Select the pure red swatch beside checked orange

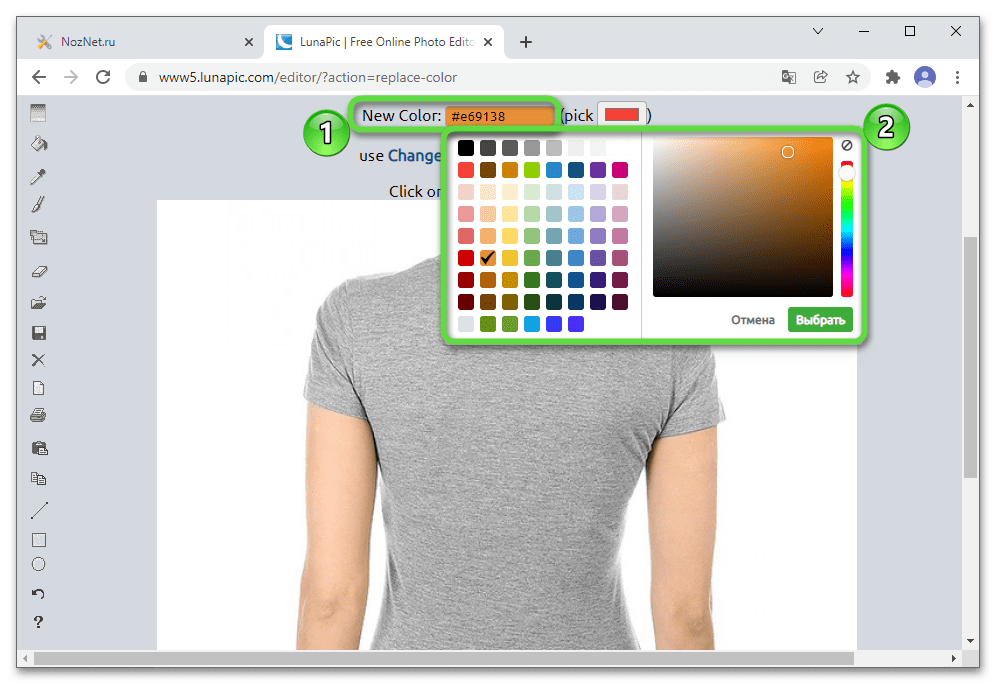[x=466, y=258]
